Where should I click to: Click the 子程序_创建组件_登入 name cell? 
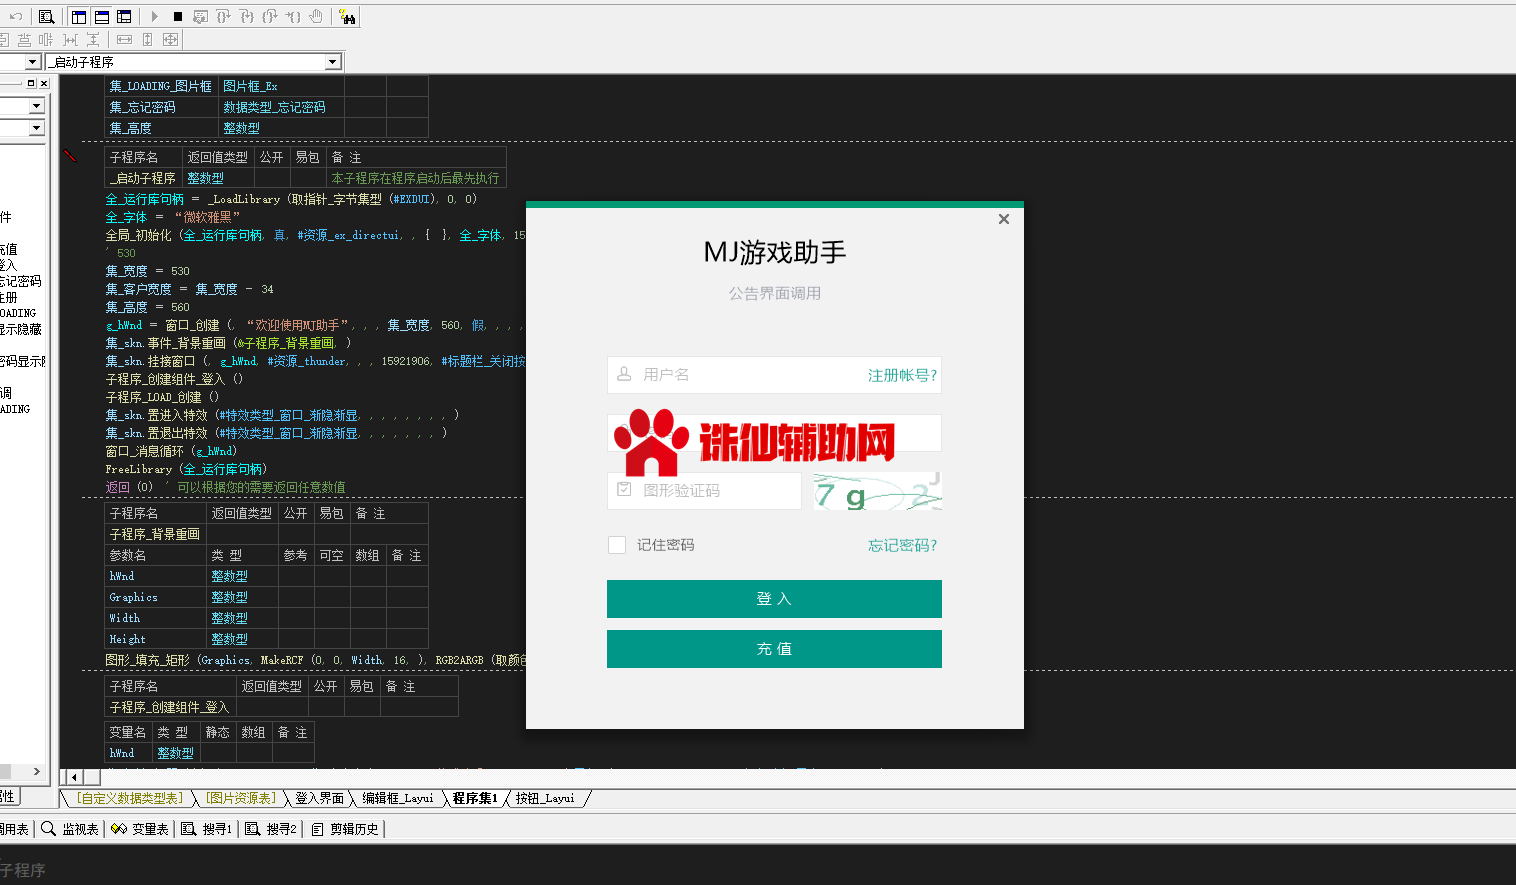point(170,707)
